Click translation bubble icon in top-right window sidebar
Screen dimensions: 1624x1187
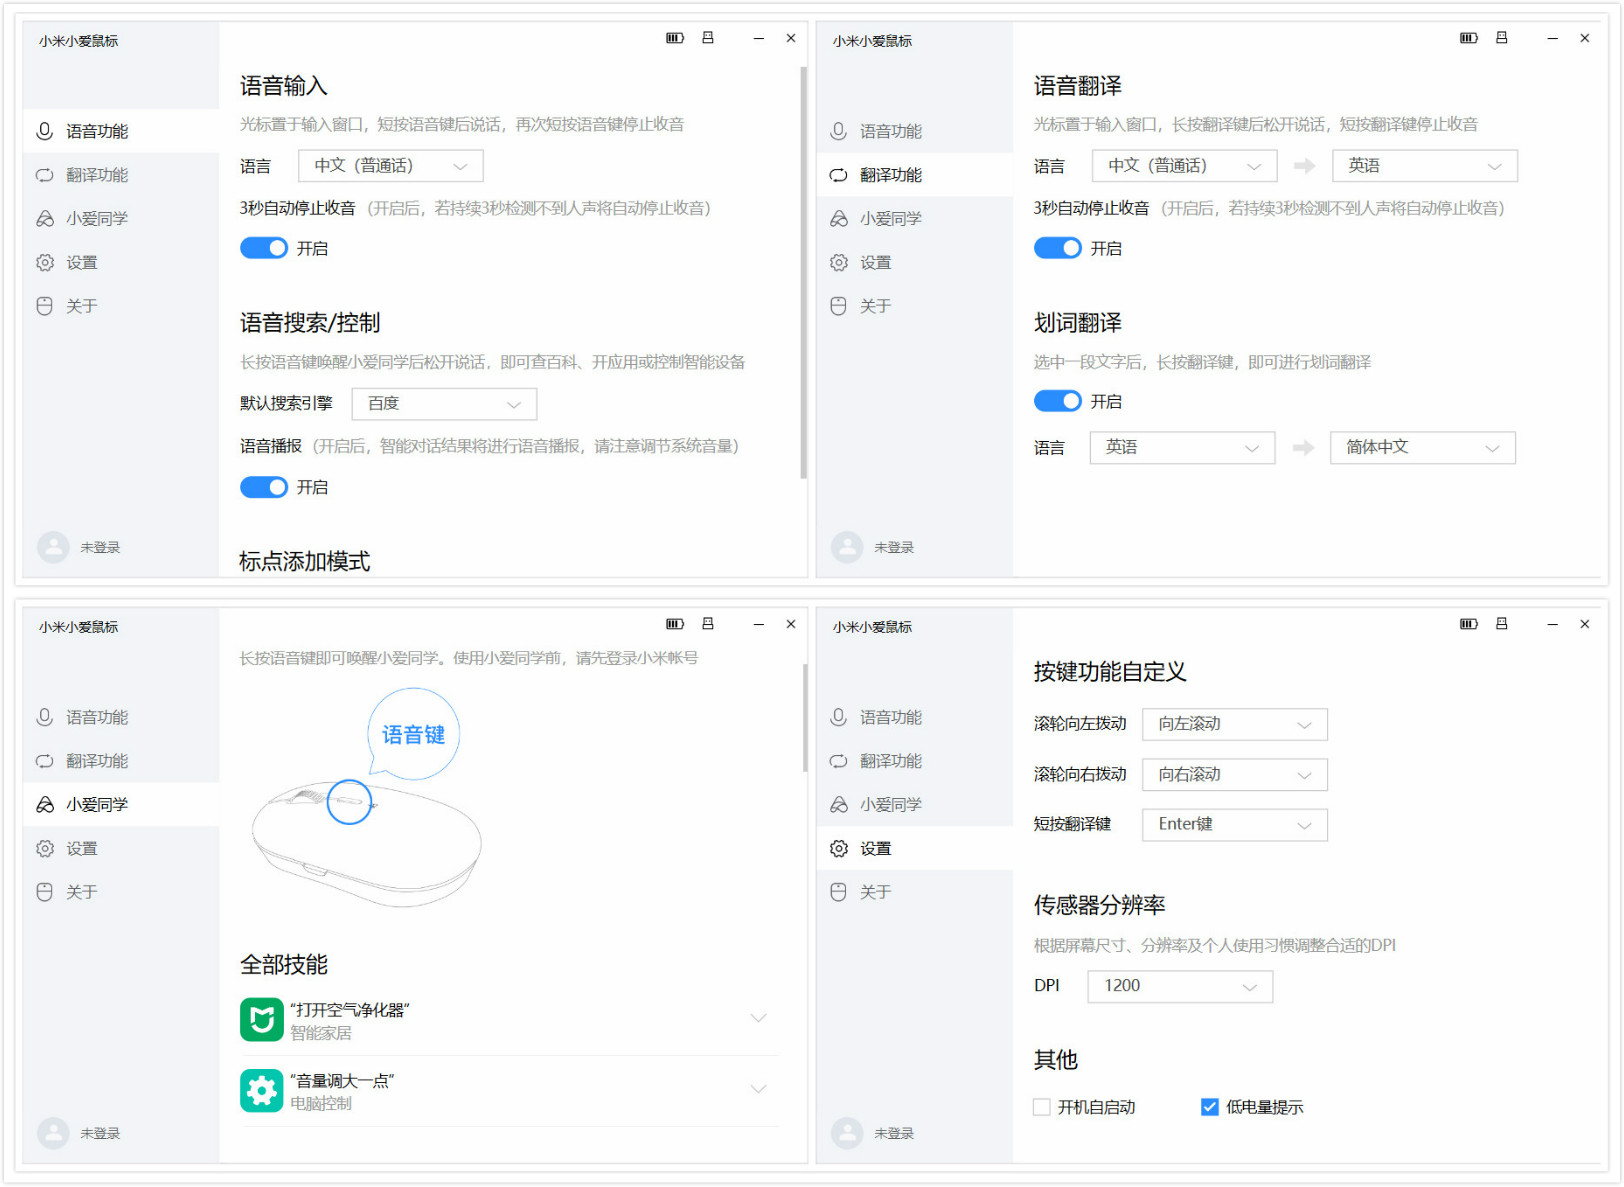[x=839, y=175]
